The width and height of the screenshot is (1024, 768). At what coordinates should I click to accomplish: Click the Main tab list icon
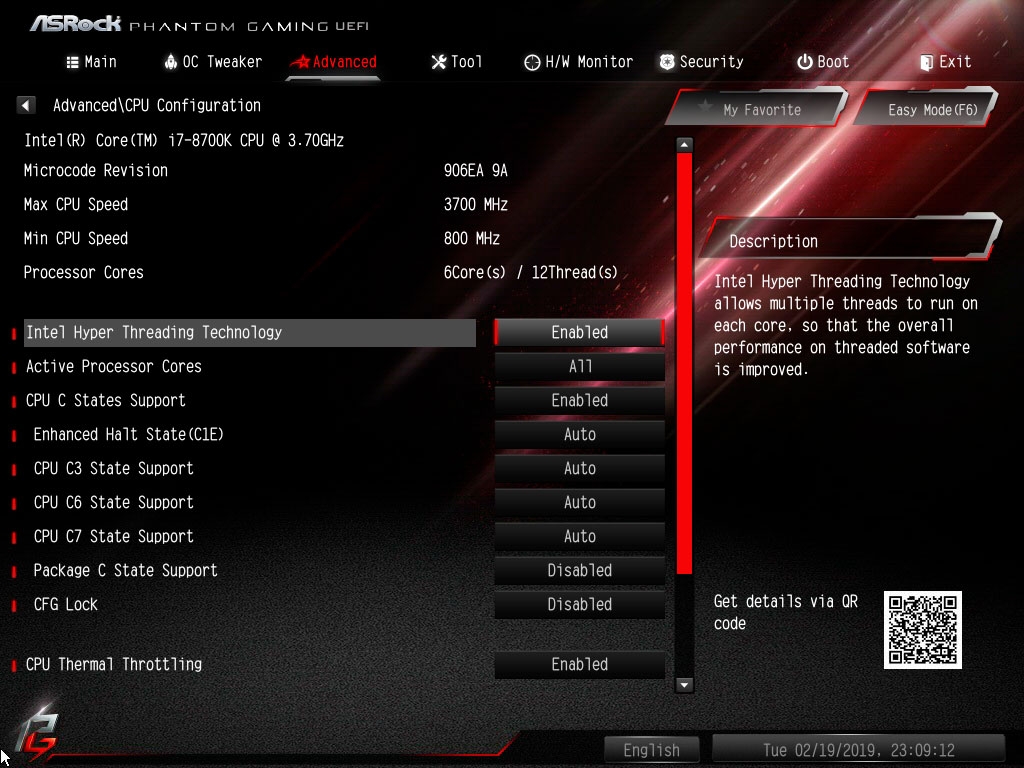(72, 62)
